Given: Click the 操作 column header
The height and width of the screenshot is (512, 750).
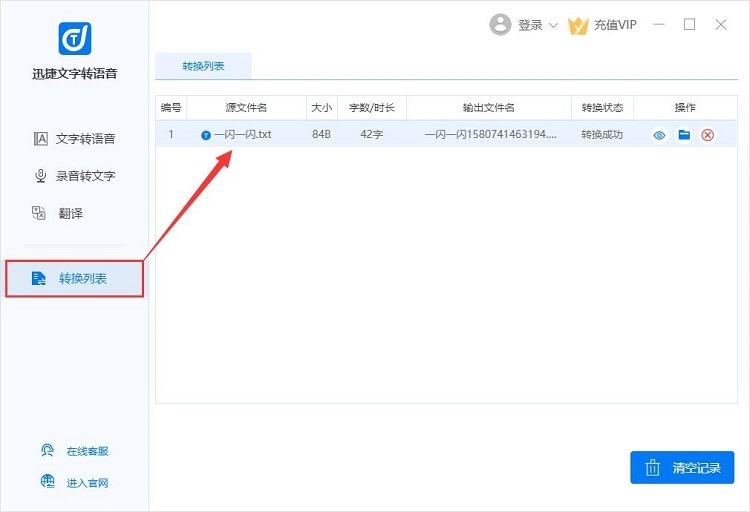Looking at the screenshot, I should pyautogui.click(x=685, y=108).
